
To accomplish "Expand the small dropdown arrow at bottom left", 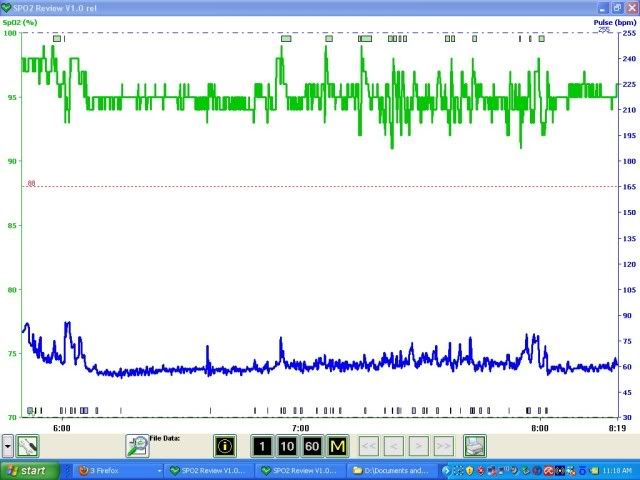I will 8,446.
